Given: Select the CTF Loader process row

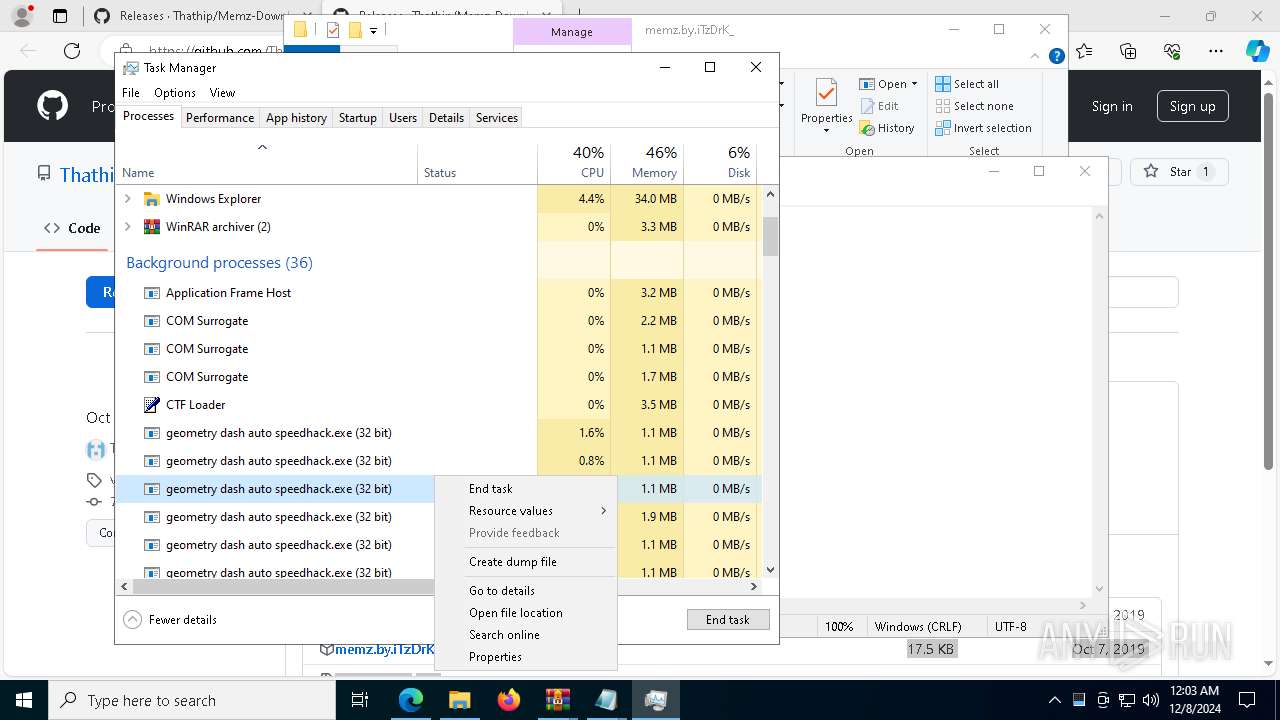Looking at the screenshot, I should pos(438,405).
